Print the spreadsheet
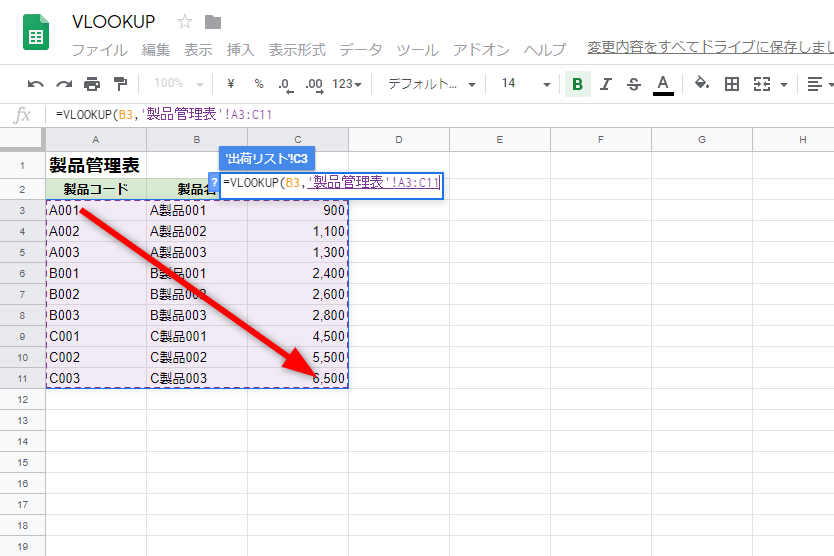 click(92, 84)
